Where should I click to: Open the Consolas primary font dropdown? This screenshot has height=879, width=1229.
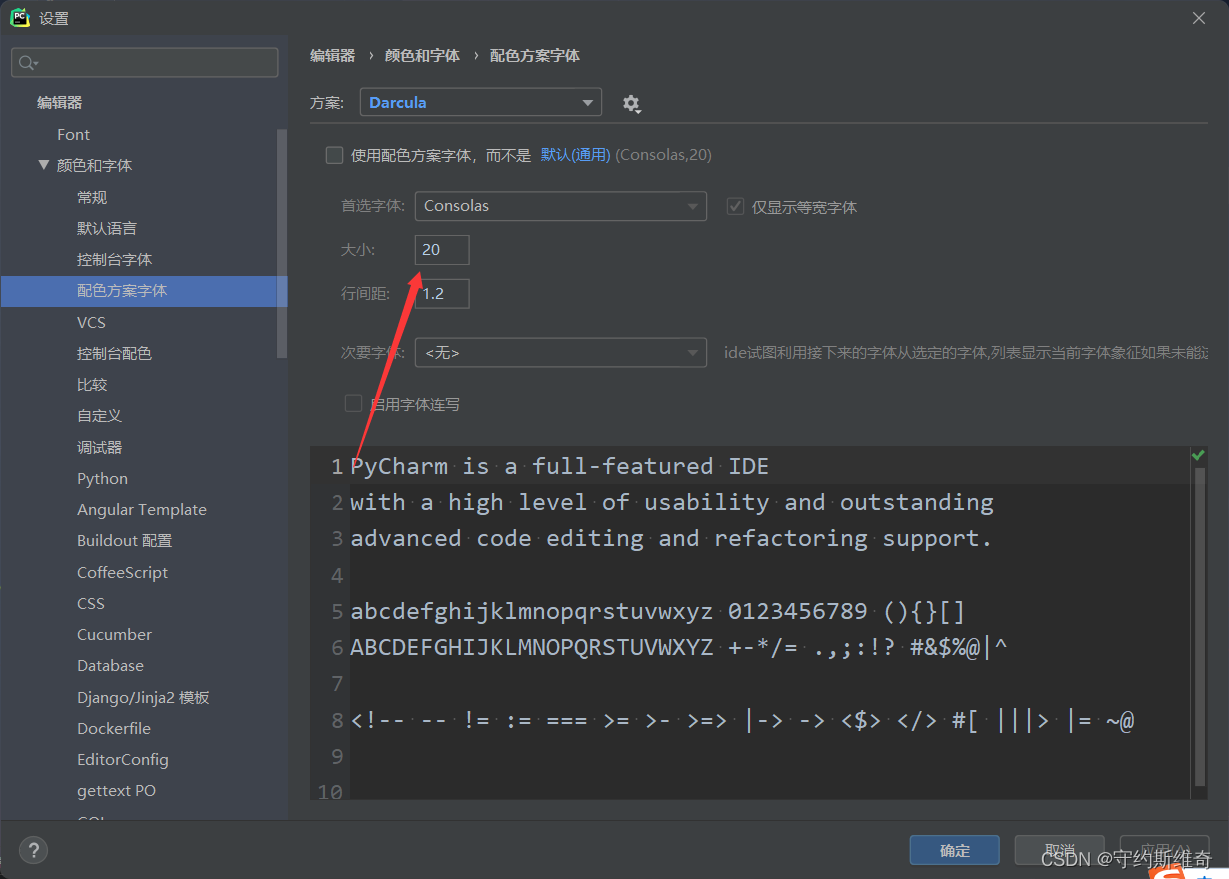click(x=560, y=206)
